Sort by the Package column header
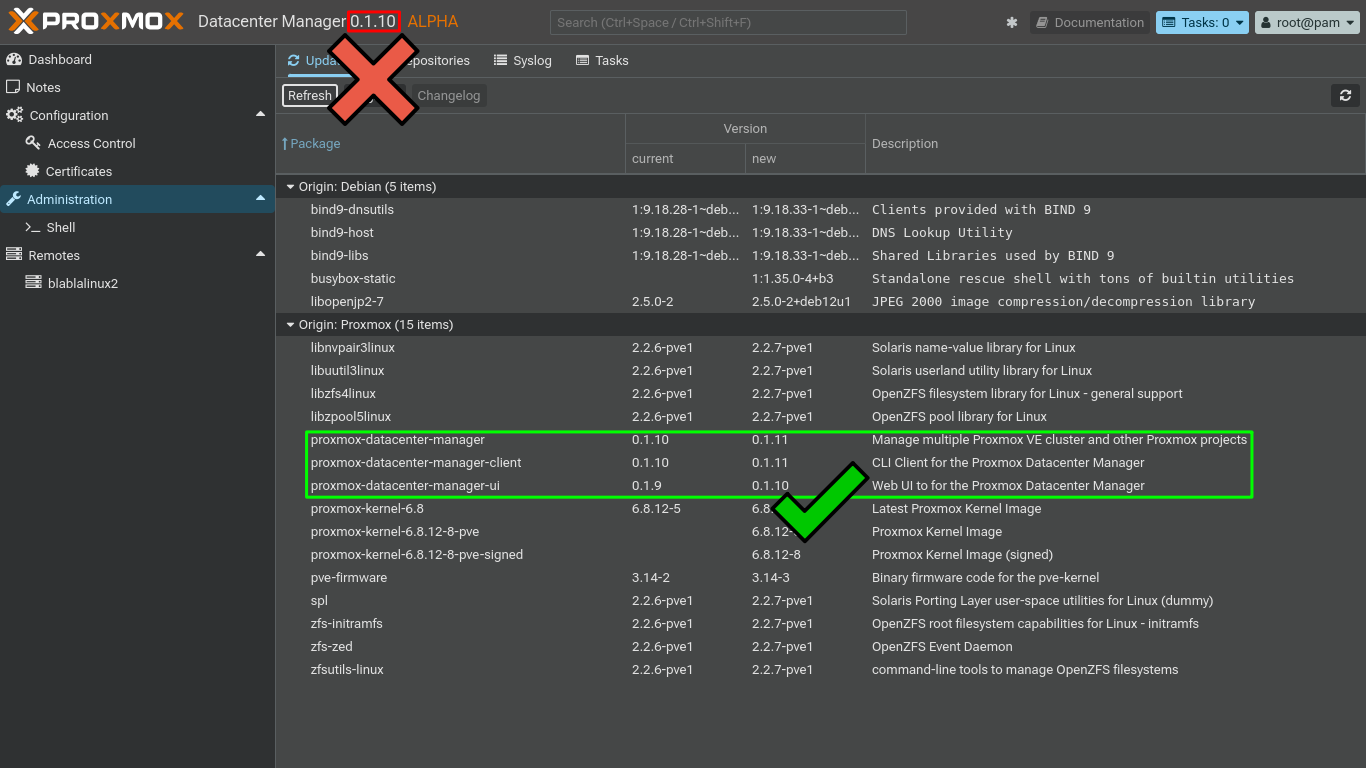 (x=451, y=144)
